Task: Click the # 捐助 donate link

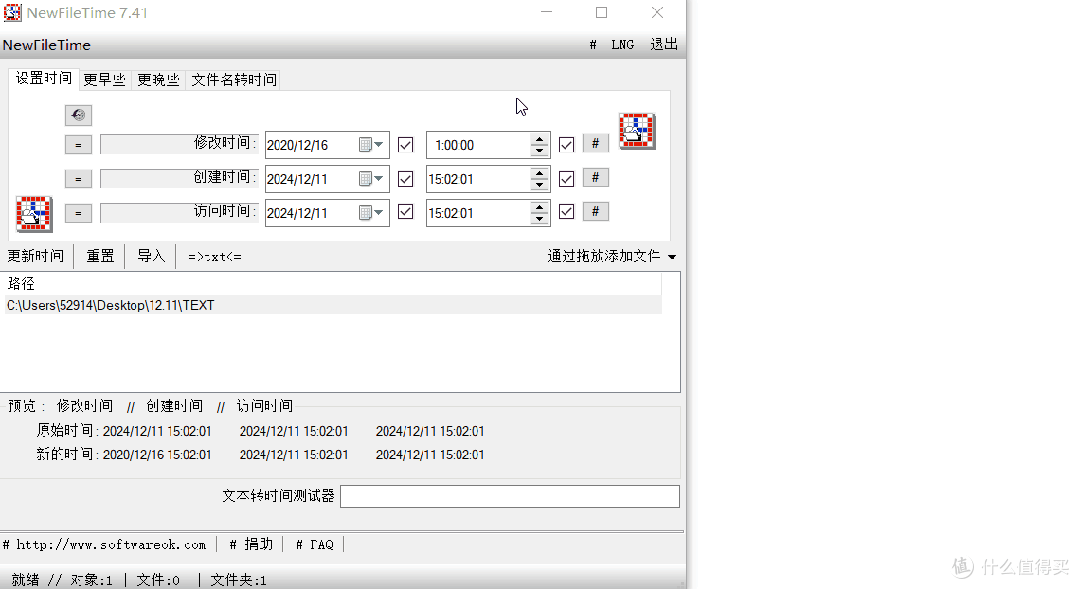Action: click(251, 544)
